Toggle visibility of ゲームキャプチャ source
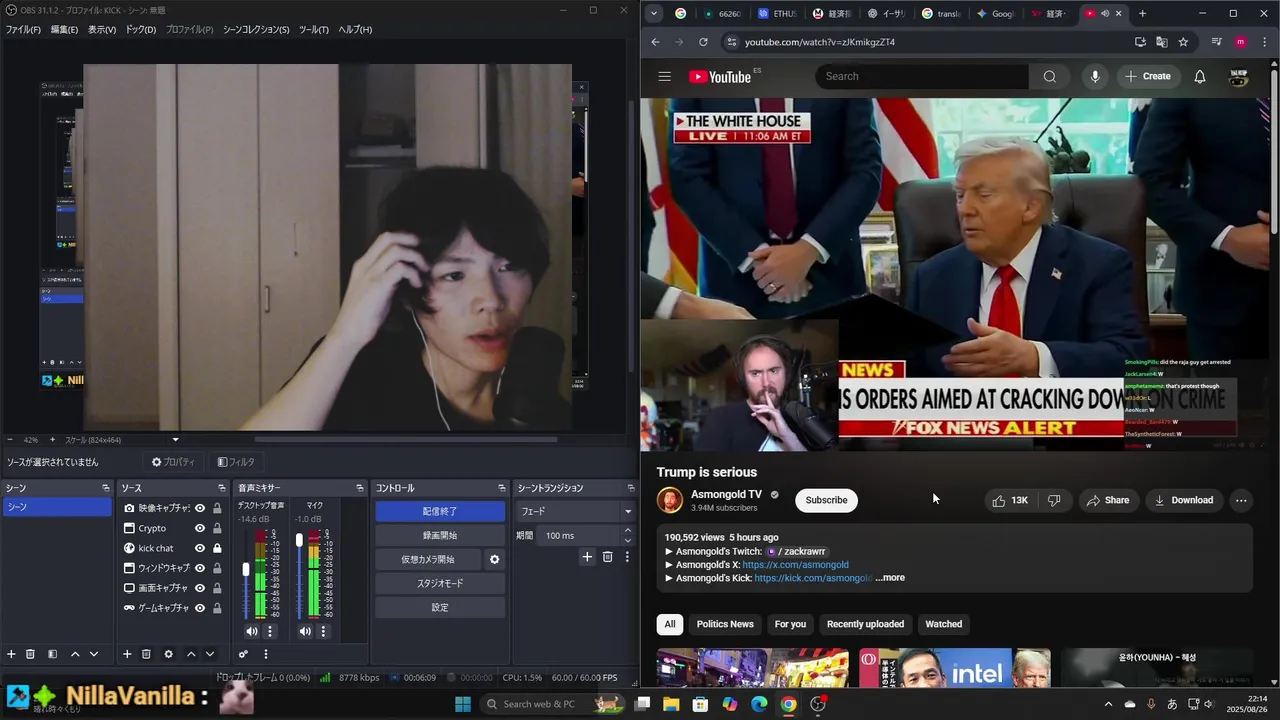1280x720 pixels. pos(200,608)
